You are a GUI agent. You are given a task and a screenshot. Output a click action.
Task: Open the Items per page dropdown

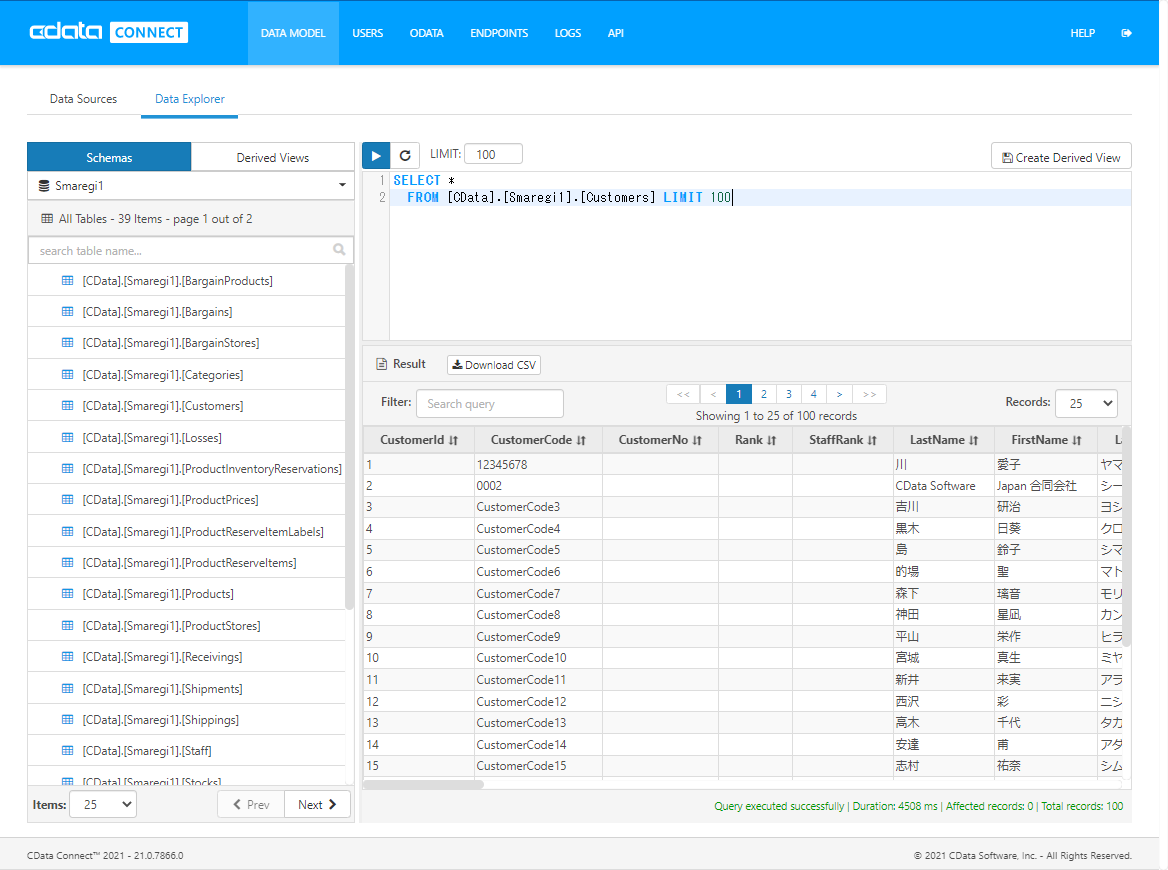point(103,804)
